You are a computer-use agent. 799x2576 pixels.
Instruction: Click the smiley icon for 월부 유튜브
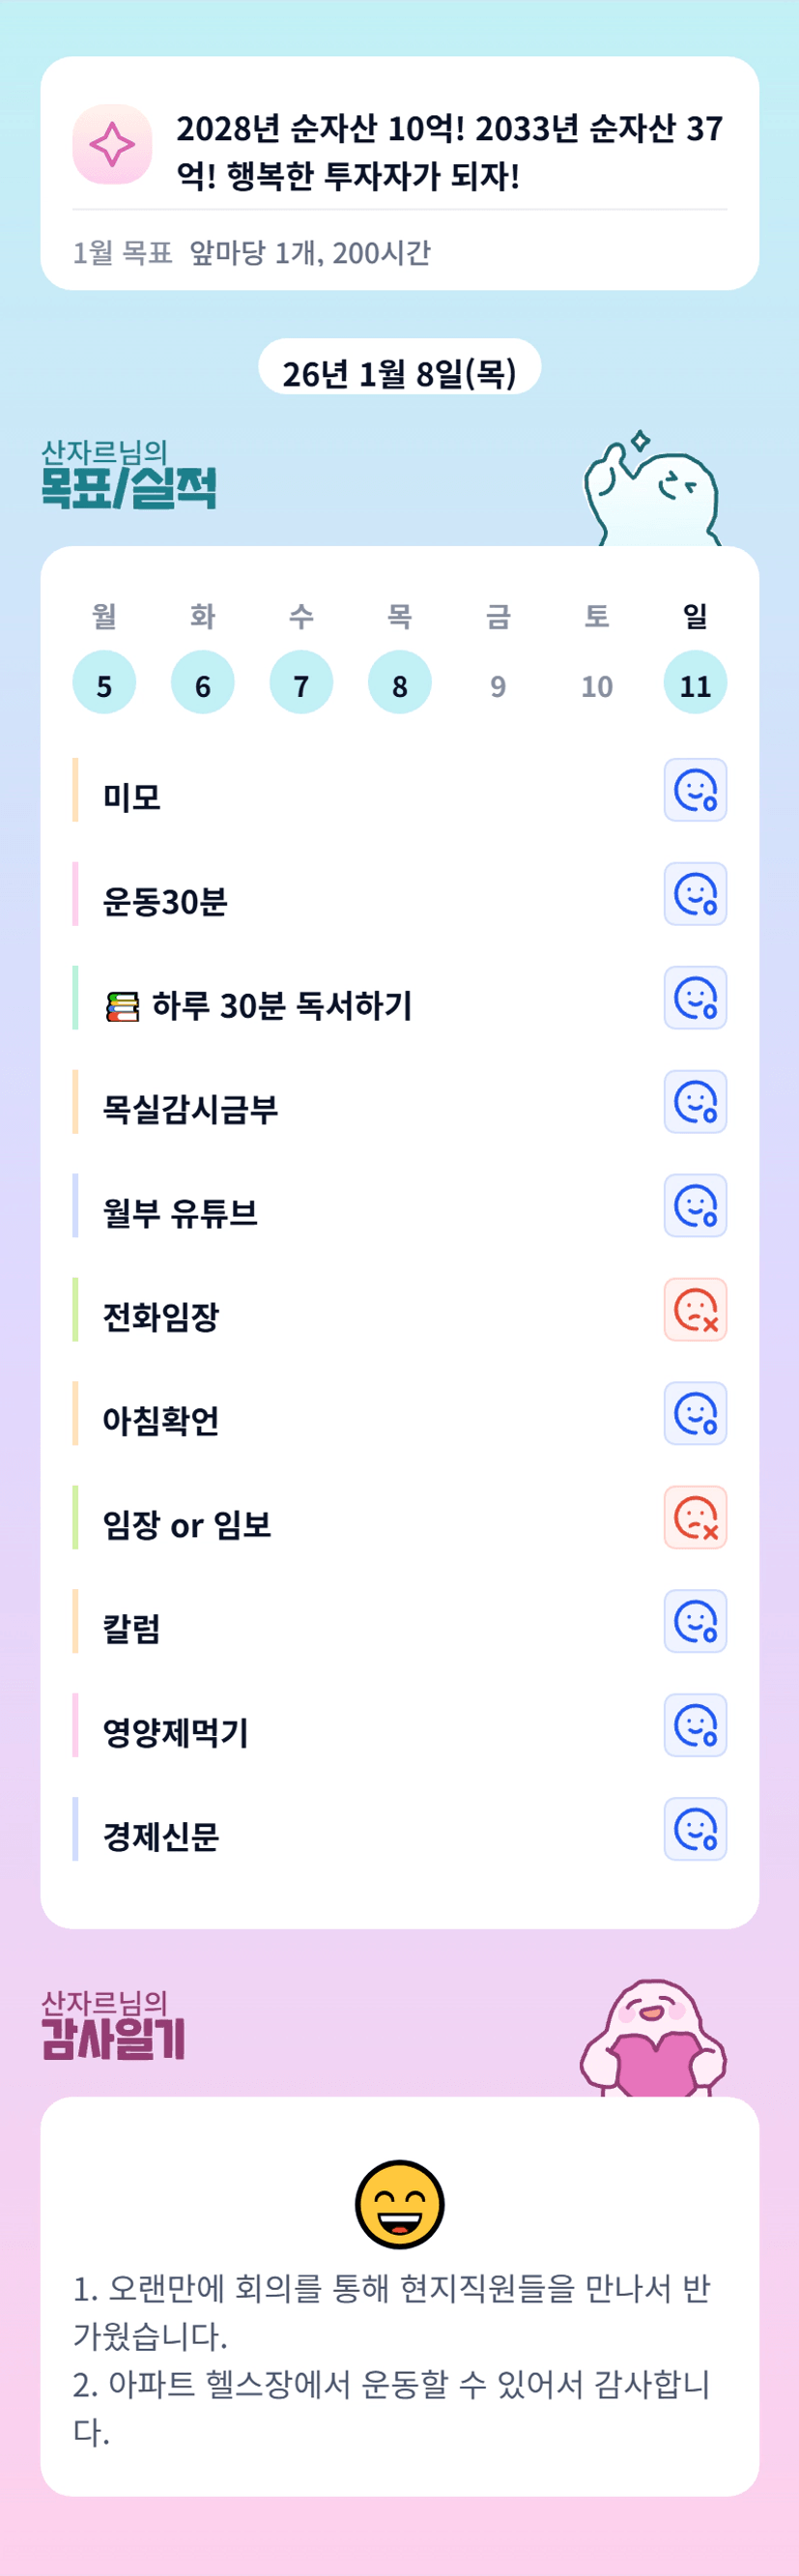tap(695, 1206)
